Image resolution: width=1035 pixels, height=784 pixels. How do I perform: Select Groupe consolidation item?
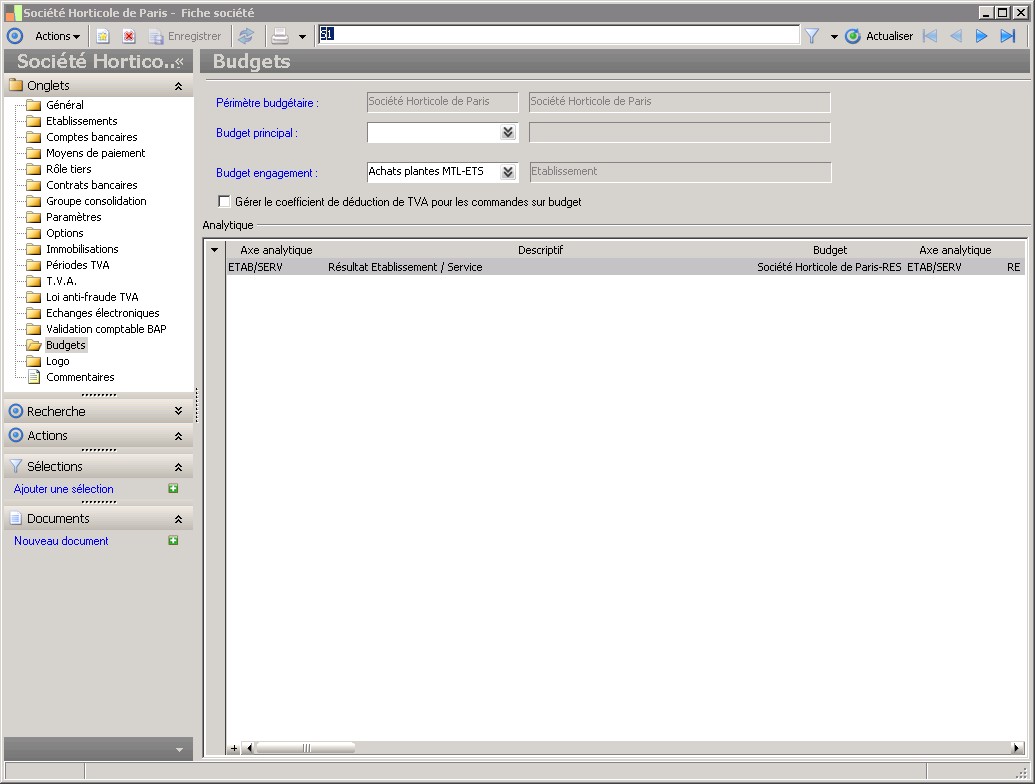point(96,201)
